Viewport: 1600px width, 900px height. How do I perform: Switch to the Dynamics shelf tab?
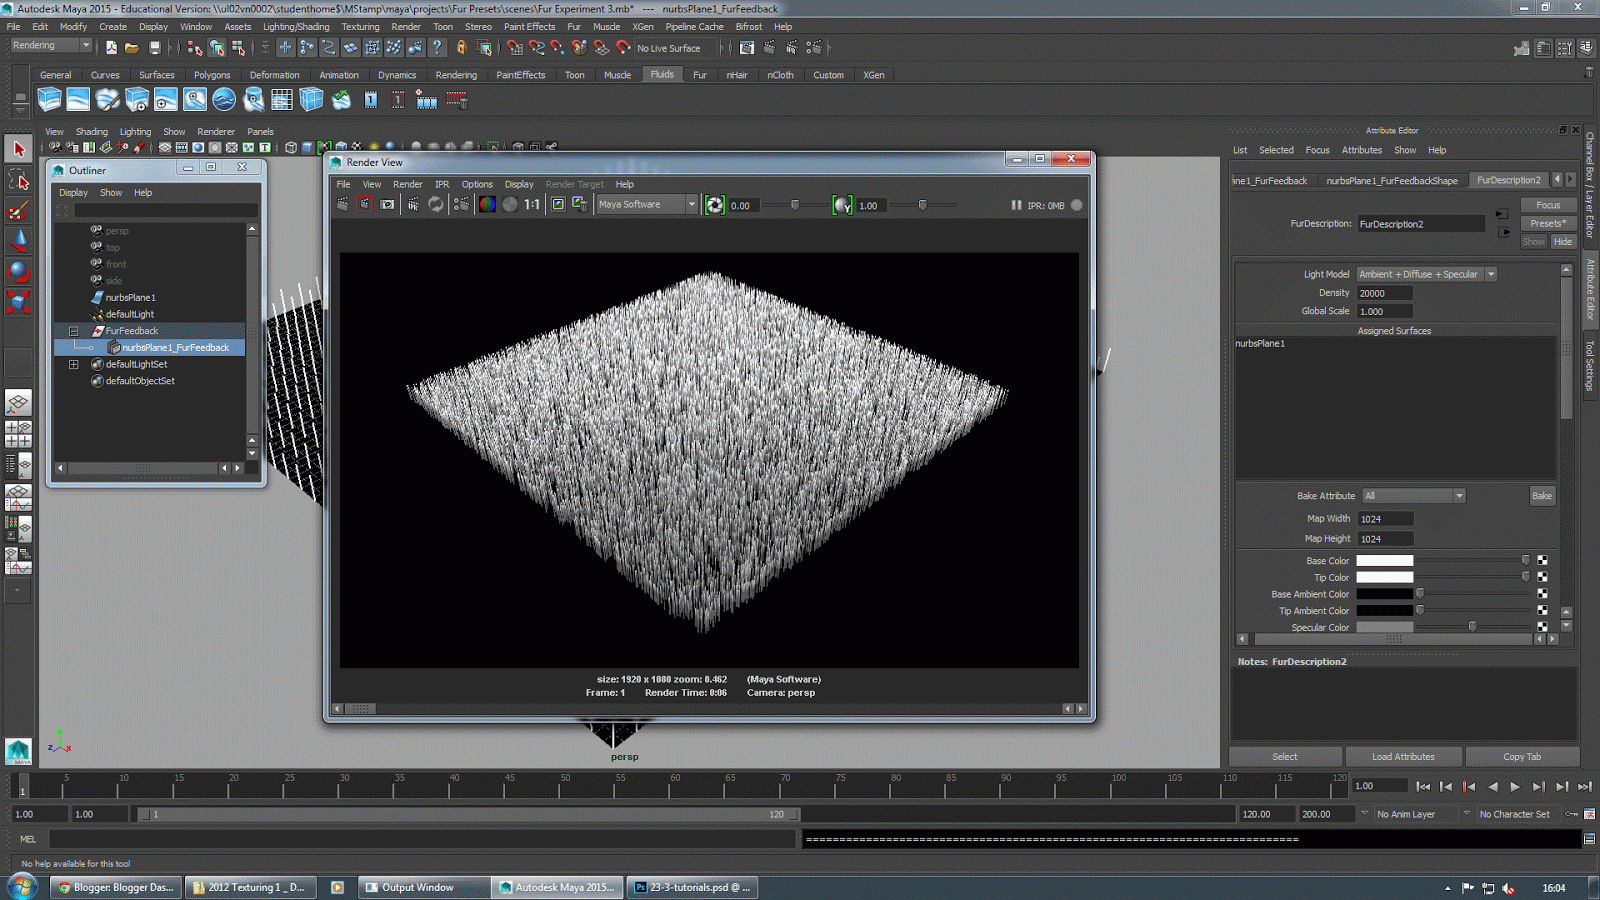pos(397,74)
